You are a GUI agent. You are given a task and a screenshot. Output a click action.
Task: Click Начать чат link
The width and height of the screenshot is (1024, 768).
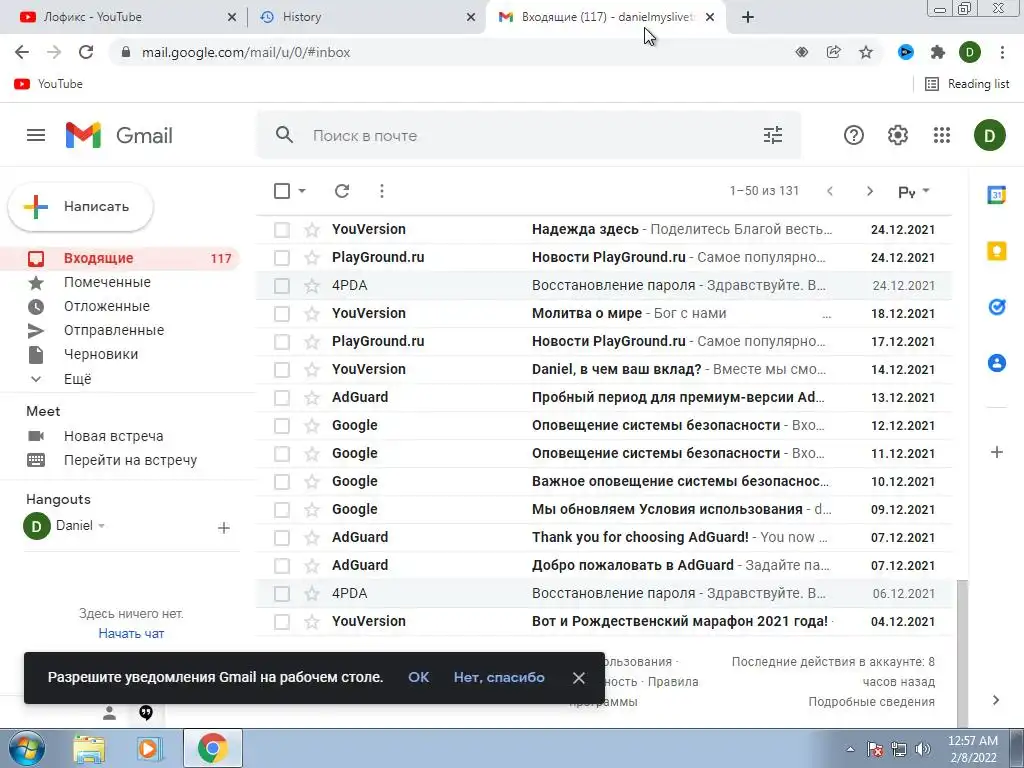131,633
